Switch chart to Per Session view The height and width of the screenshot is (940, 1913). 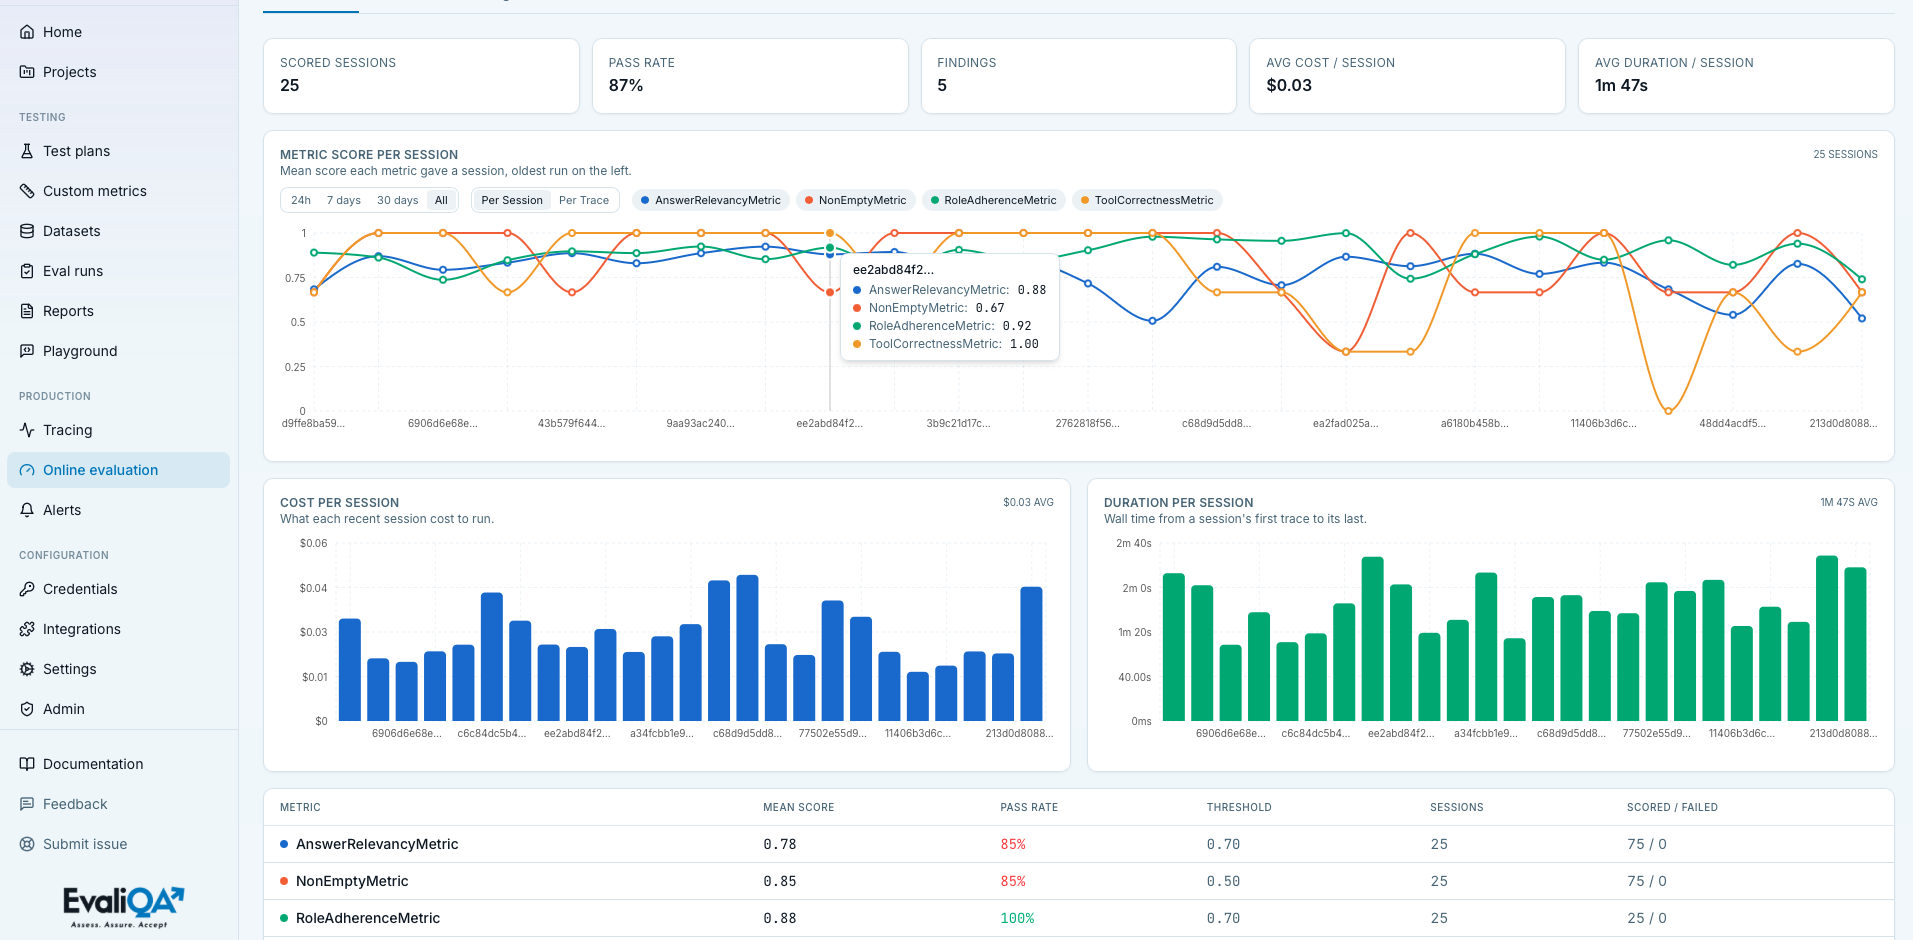pyautogui.click(x=512, y=200)
